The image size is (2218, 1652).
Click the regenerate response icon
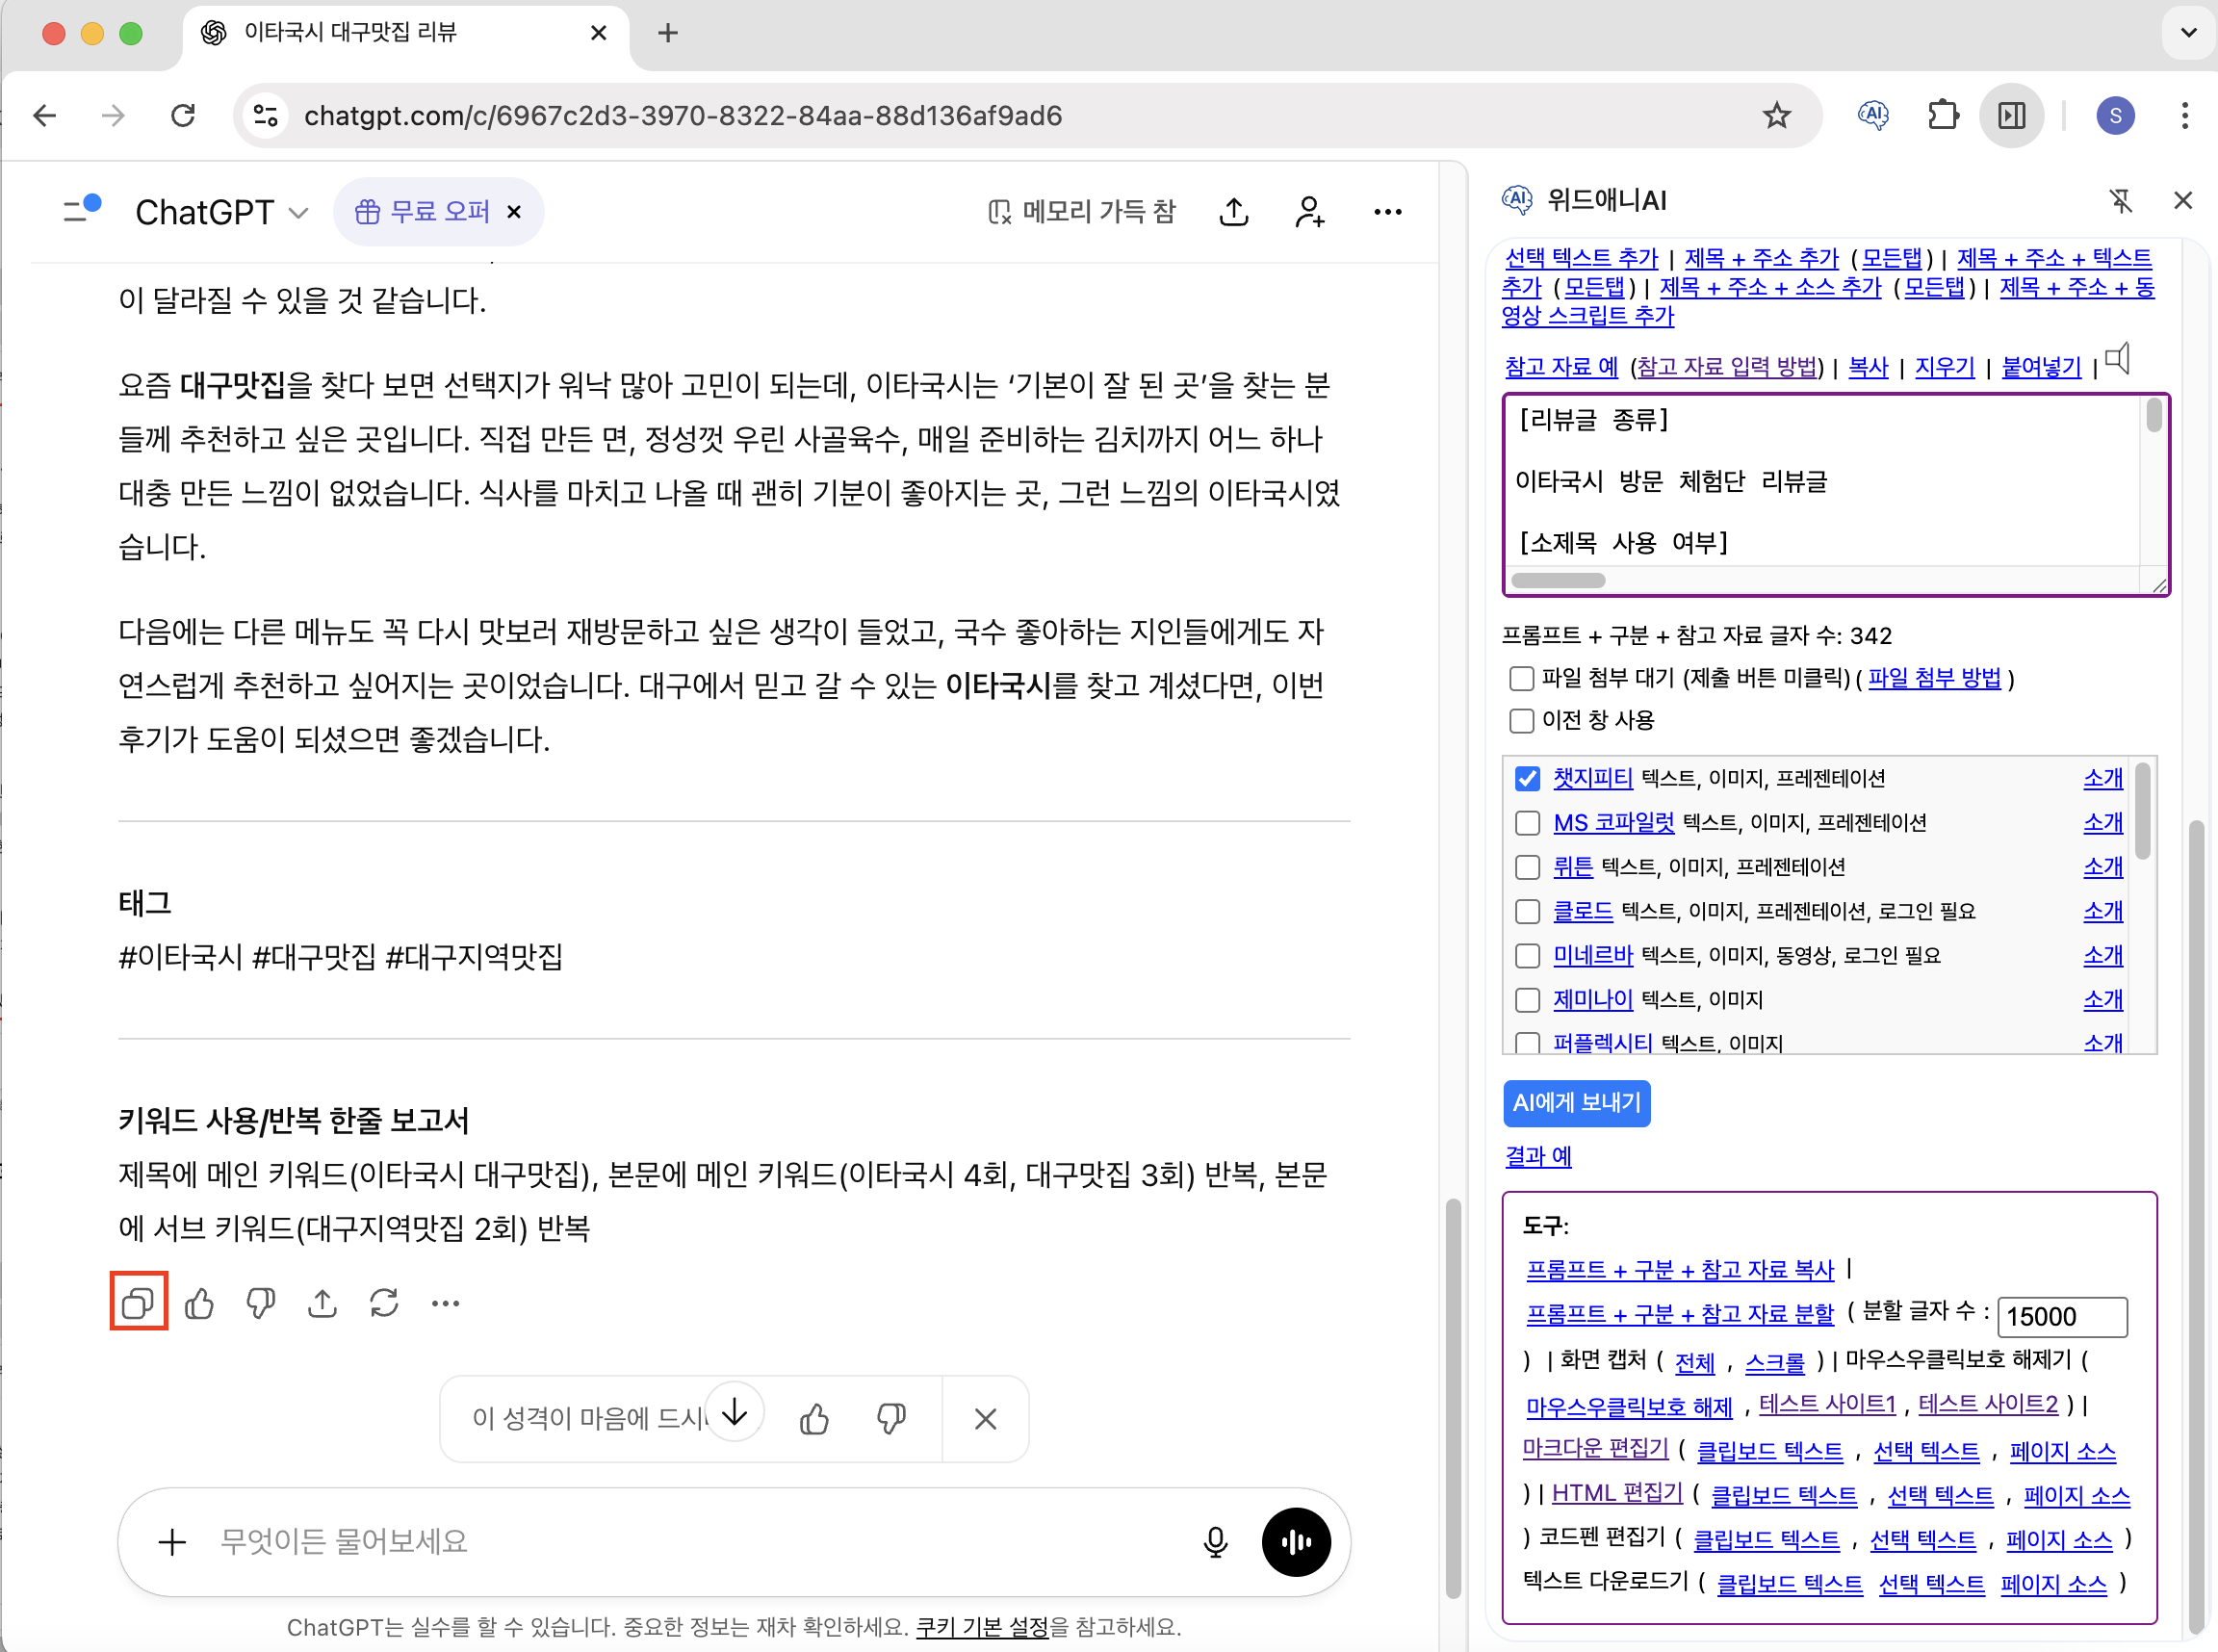tap(384, 1303)
